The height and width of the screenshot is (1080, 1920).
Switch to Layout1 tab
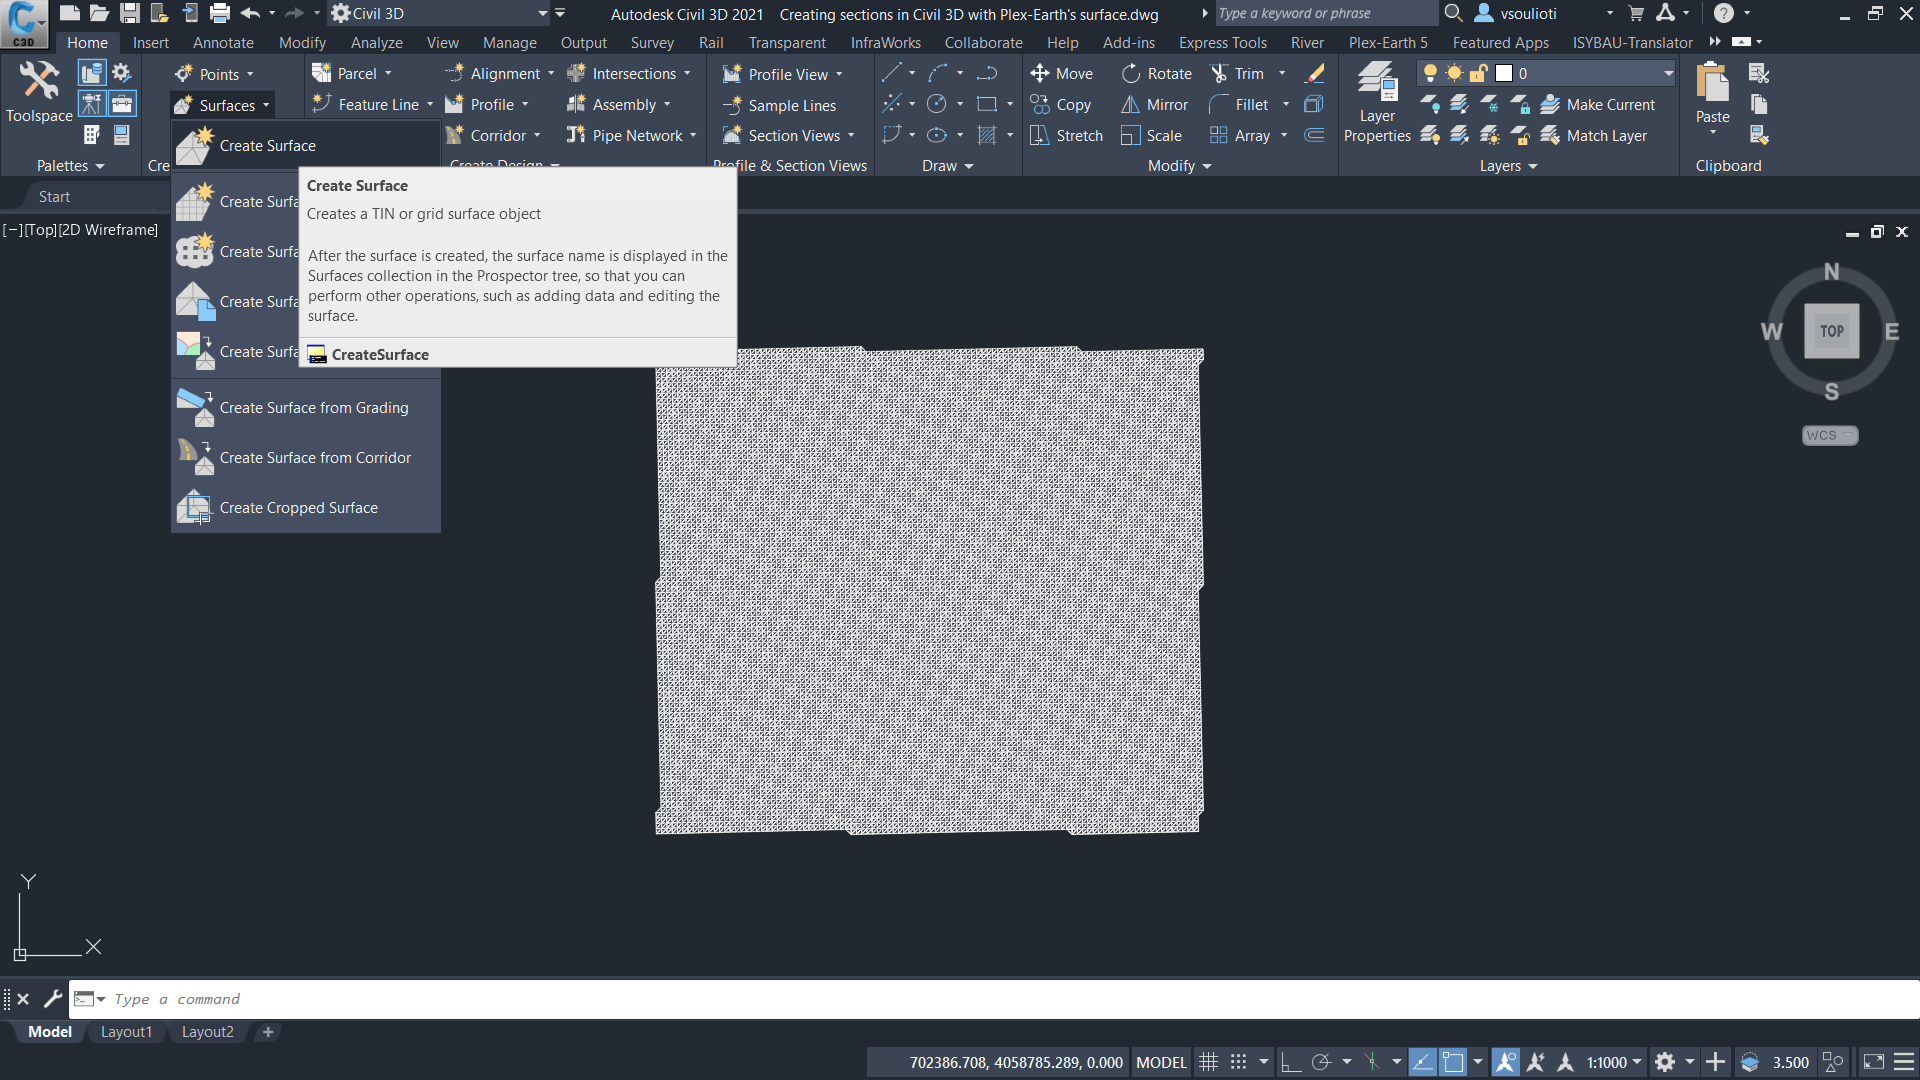[126, 1032]
